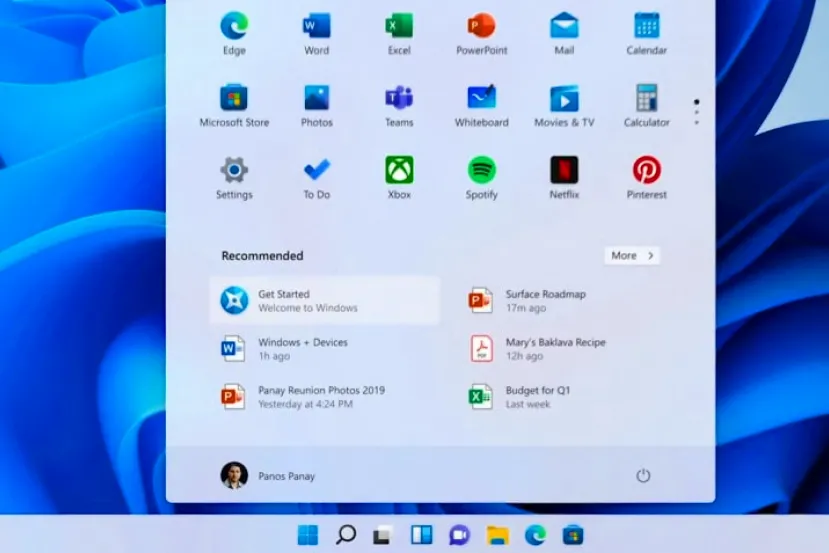Open File Explorer from taskbar
This screenshot has width=829, height=553.
click(x=498, y=535)
